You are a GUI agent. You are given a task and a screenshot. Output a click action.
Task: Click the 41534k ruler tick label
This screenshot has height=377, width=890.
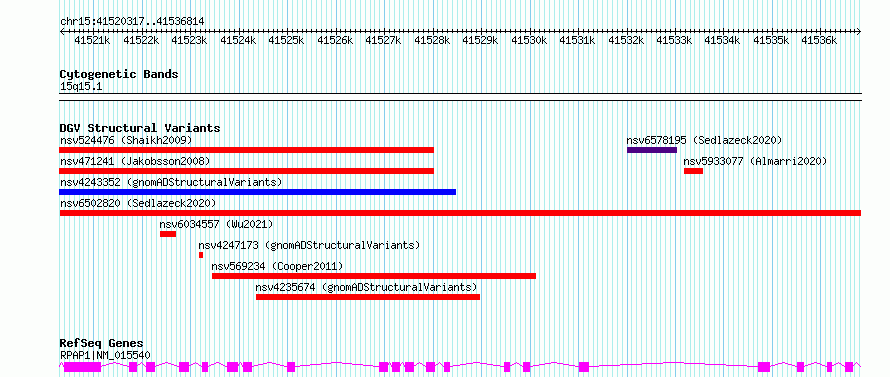tap(723, 41)
